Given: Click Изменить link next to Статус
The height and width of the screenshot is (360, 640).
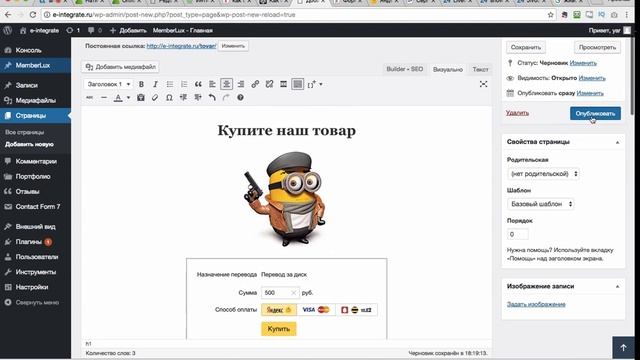Looking at the screenshot, I should [x=583, y=63].
